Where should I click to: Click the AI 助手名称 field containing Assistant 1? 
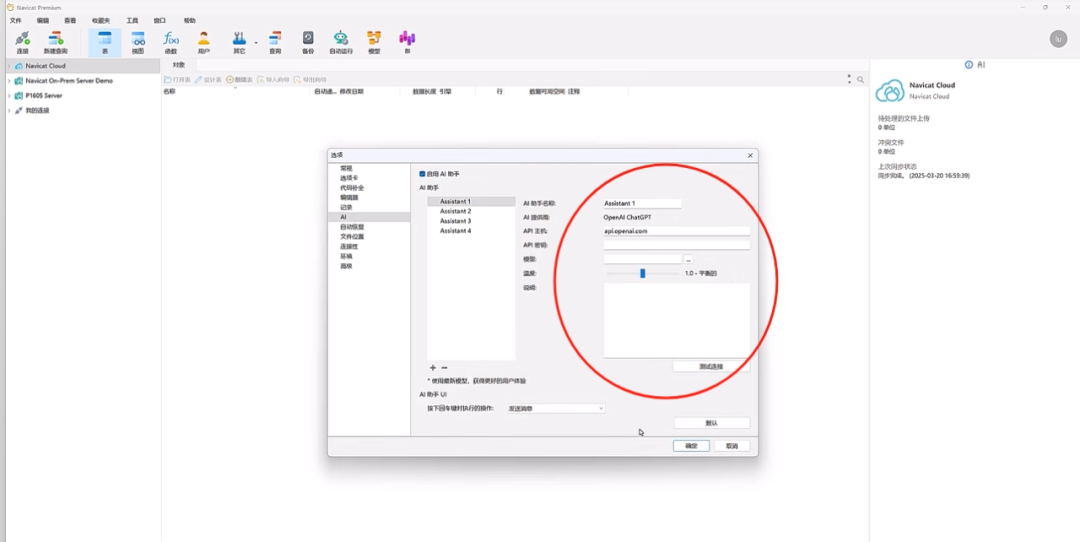642,203
